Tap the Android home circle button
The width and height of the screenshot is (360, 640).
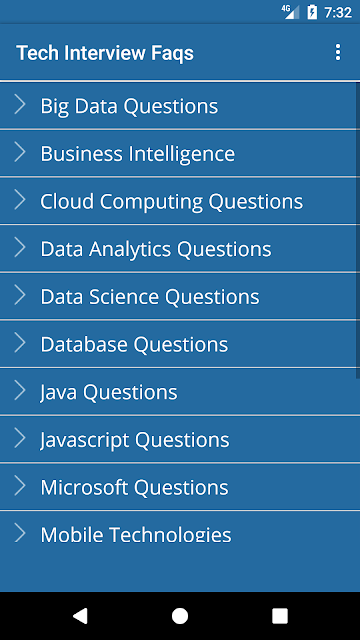[x=180, y=616]
